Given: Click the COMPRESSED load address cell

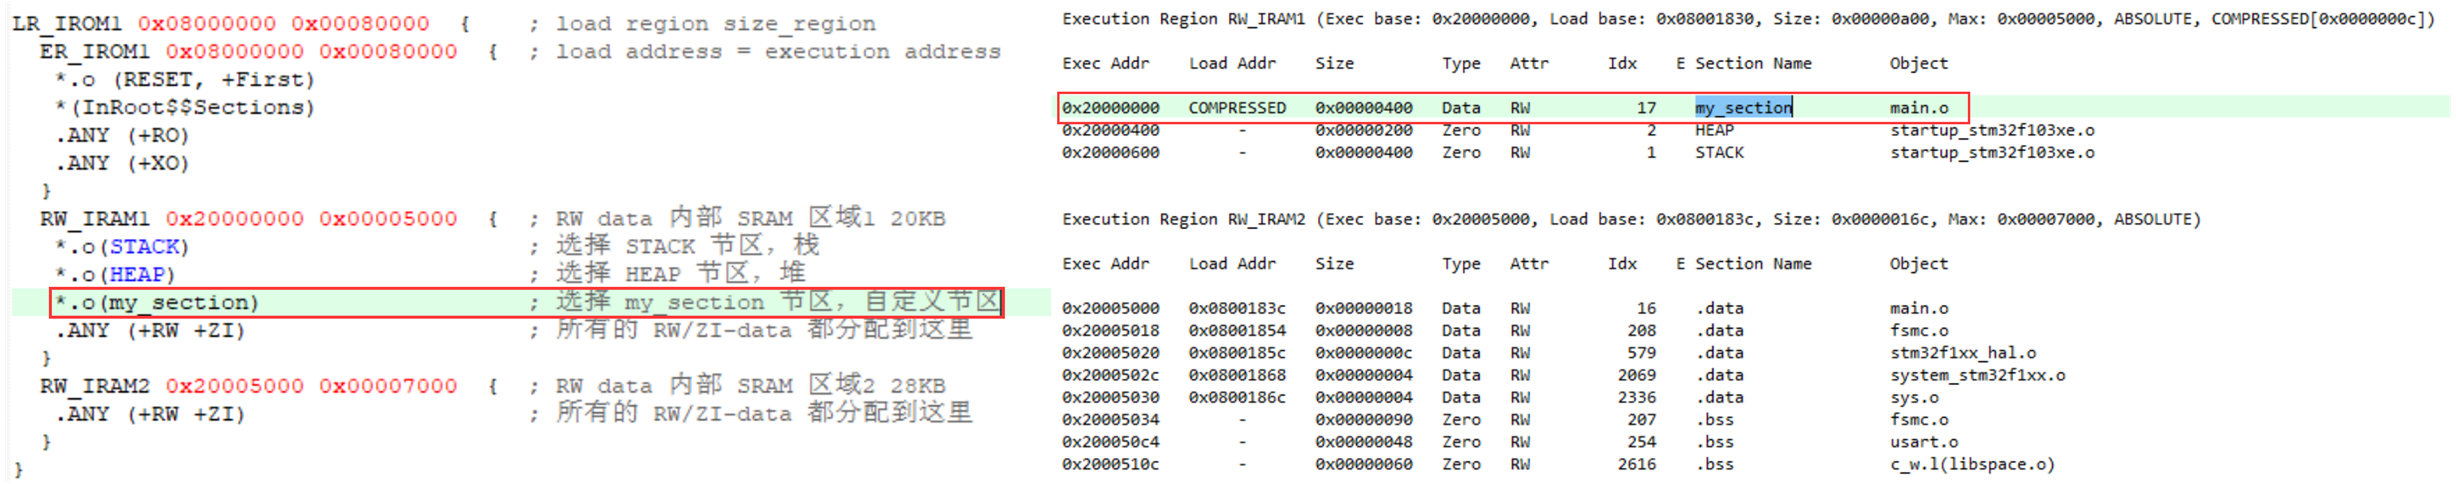Looking at the screenshot, I should 1237,108.
